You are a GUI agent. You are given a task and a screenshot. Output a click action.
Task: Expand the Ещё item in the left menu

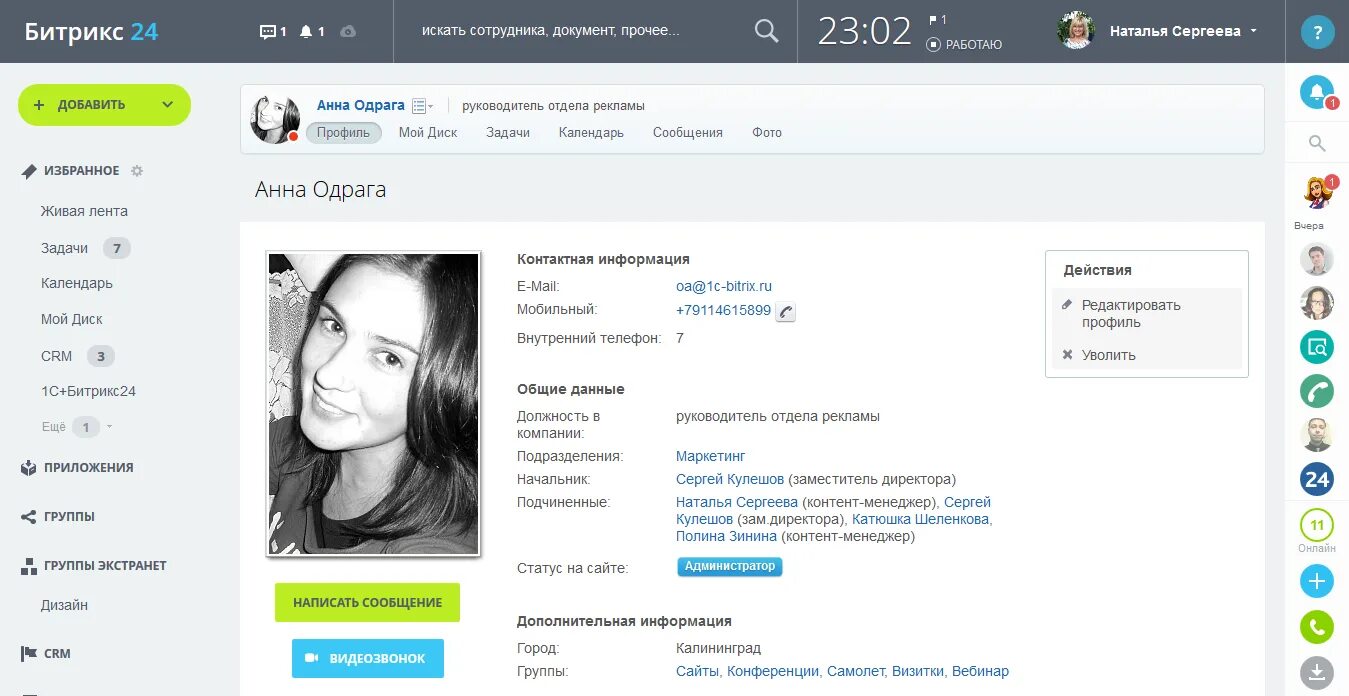tap(56, 426)
